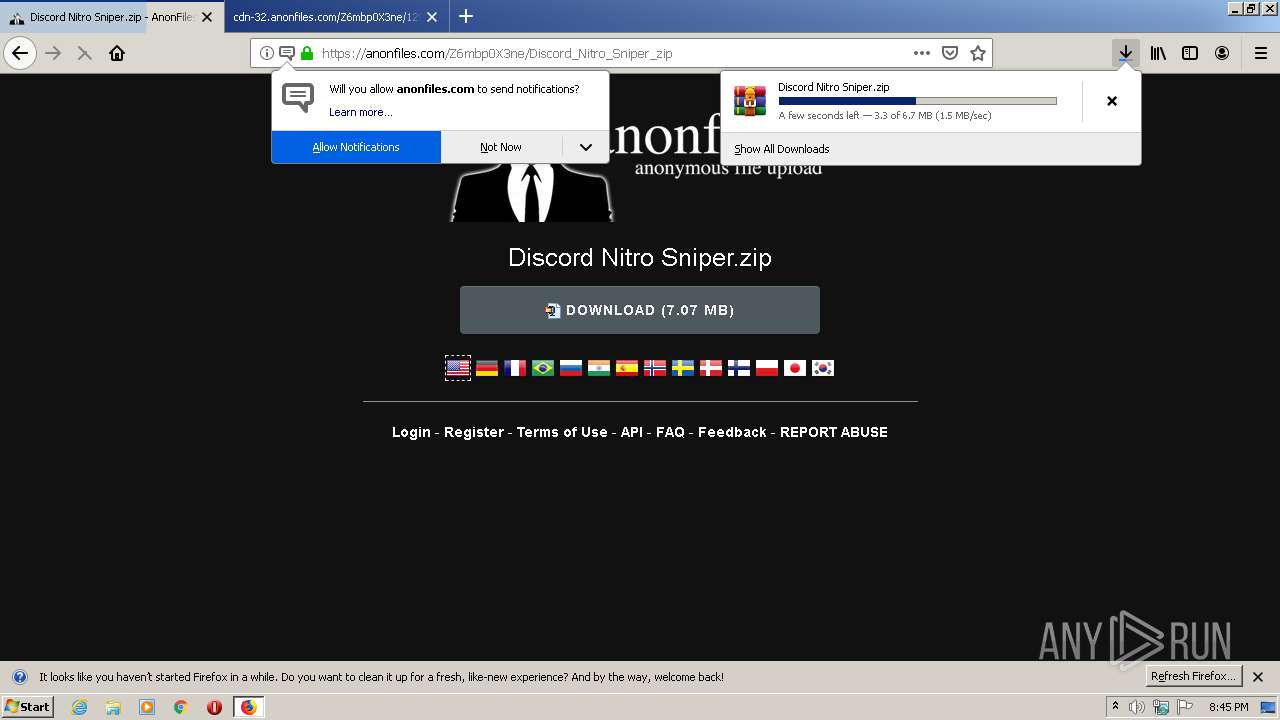This screenshot has height=720, width=1280.
Task: Open a new tab with the plus button
Action: tap(466, 16)
